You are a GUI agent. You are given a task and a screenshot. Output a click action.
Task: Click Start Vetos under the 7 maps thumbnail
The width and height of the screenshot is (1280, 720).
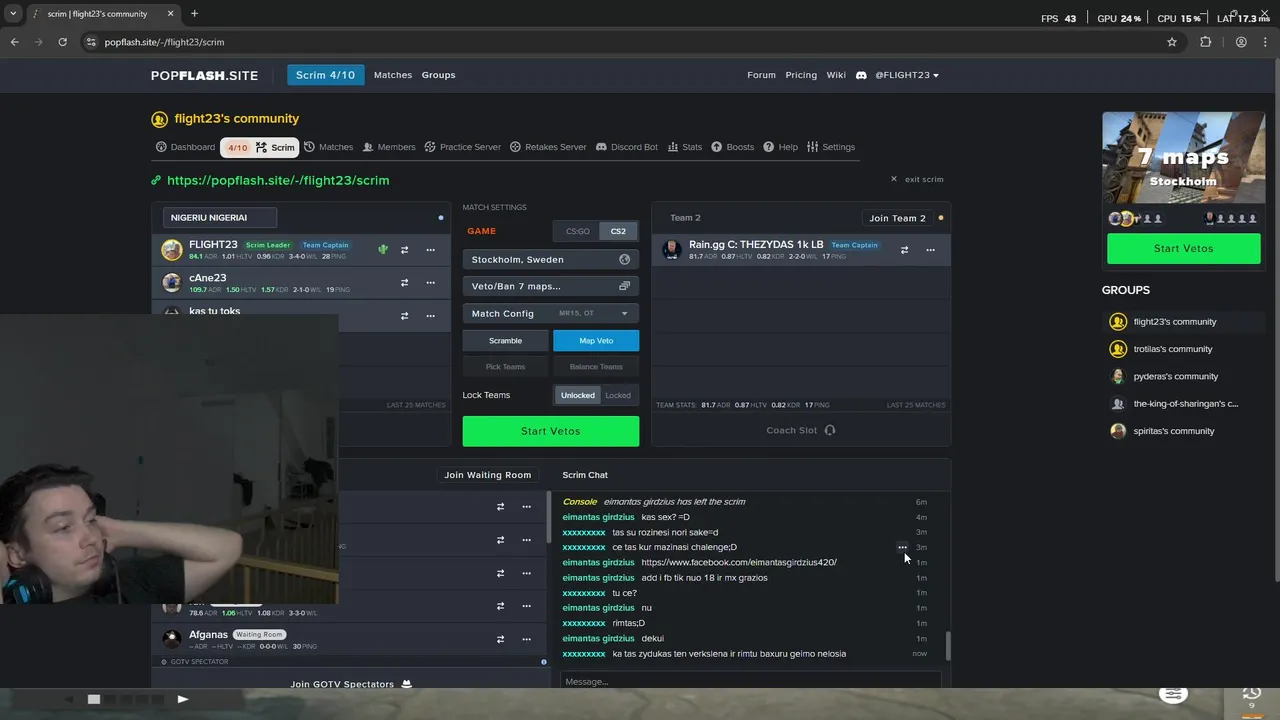pyautogui.click(x=1183, y=248)
